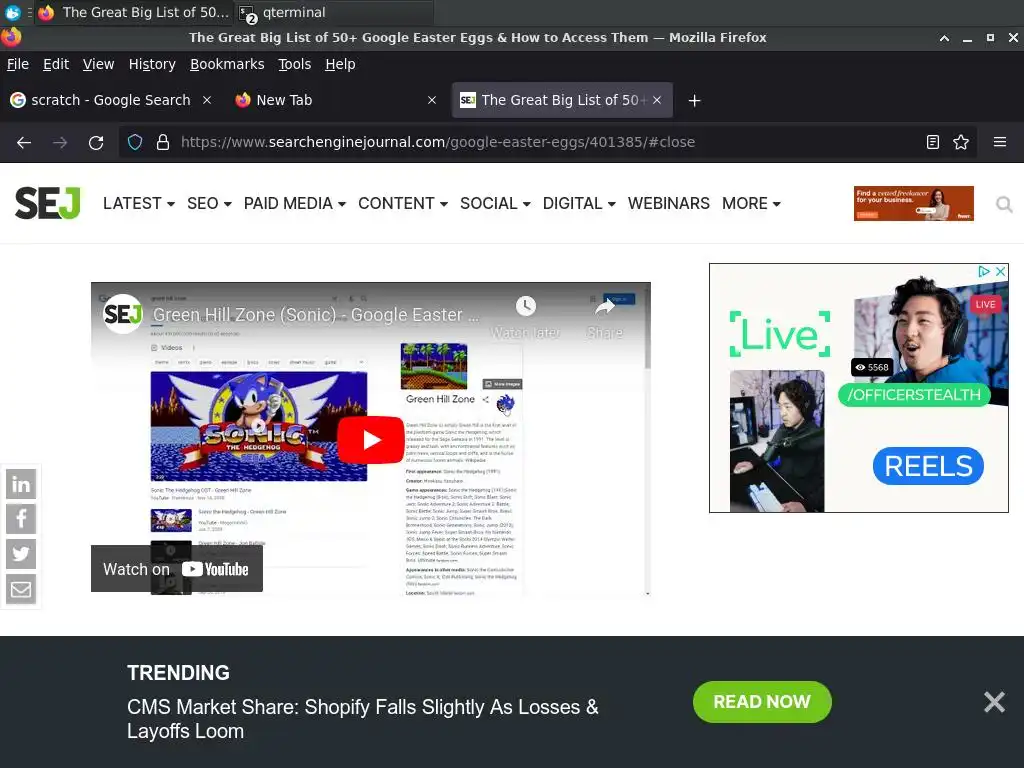Expand the SOCIAL dropdown menu

coord(495,204)
